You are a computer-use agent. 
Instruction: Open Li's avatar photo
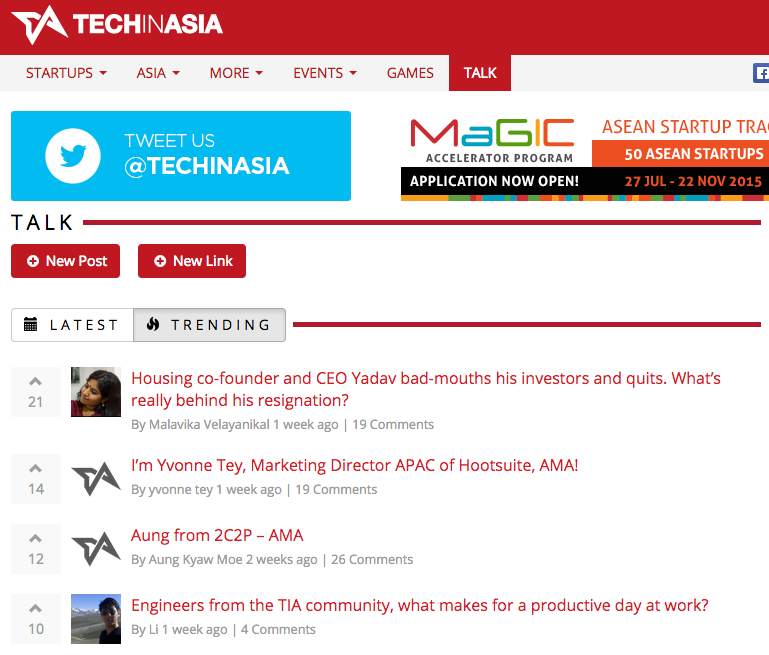tap(96, 619)
